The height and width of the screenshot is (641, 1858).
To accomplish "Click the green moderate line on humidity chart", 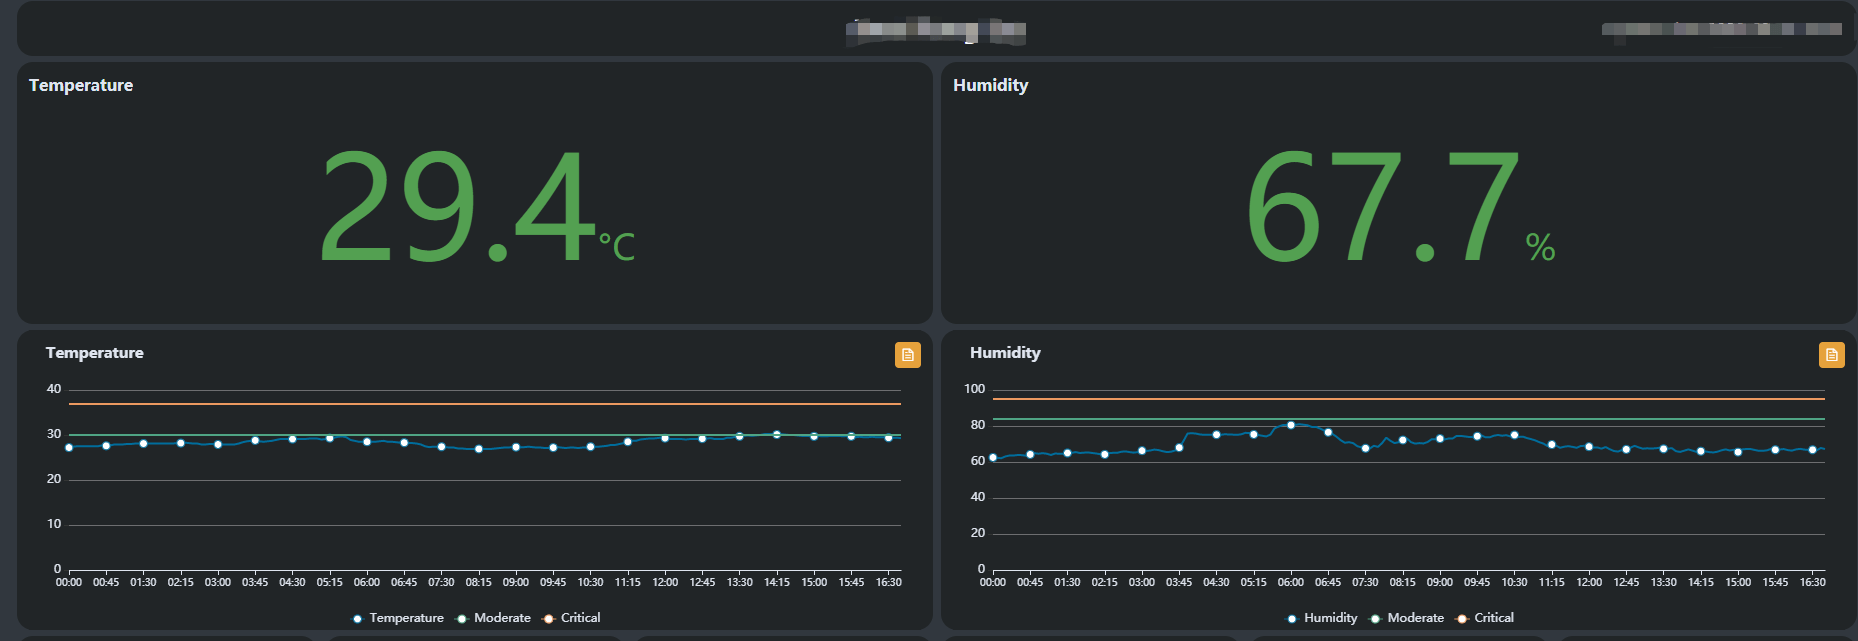I will [1409, 419].
